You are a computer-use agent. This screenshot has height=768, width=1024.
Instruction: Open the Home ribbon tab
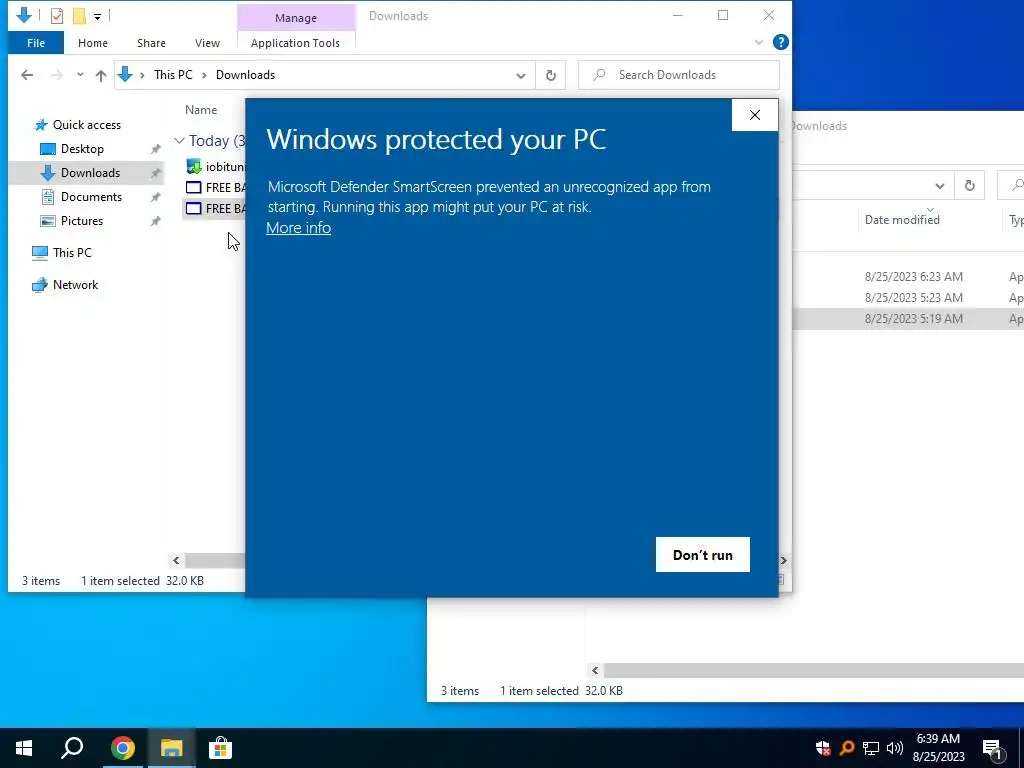coord(93,43)
